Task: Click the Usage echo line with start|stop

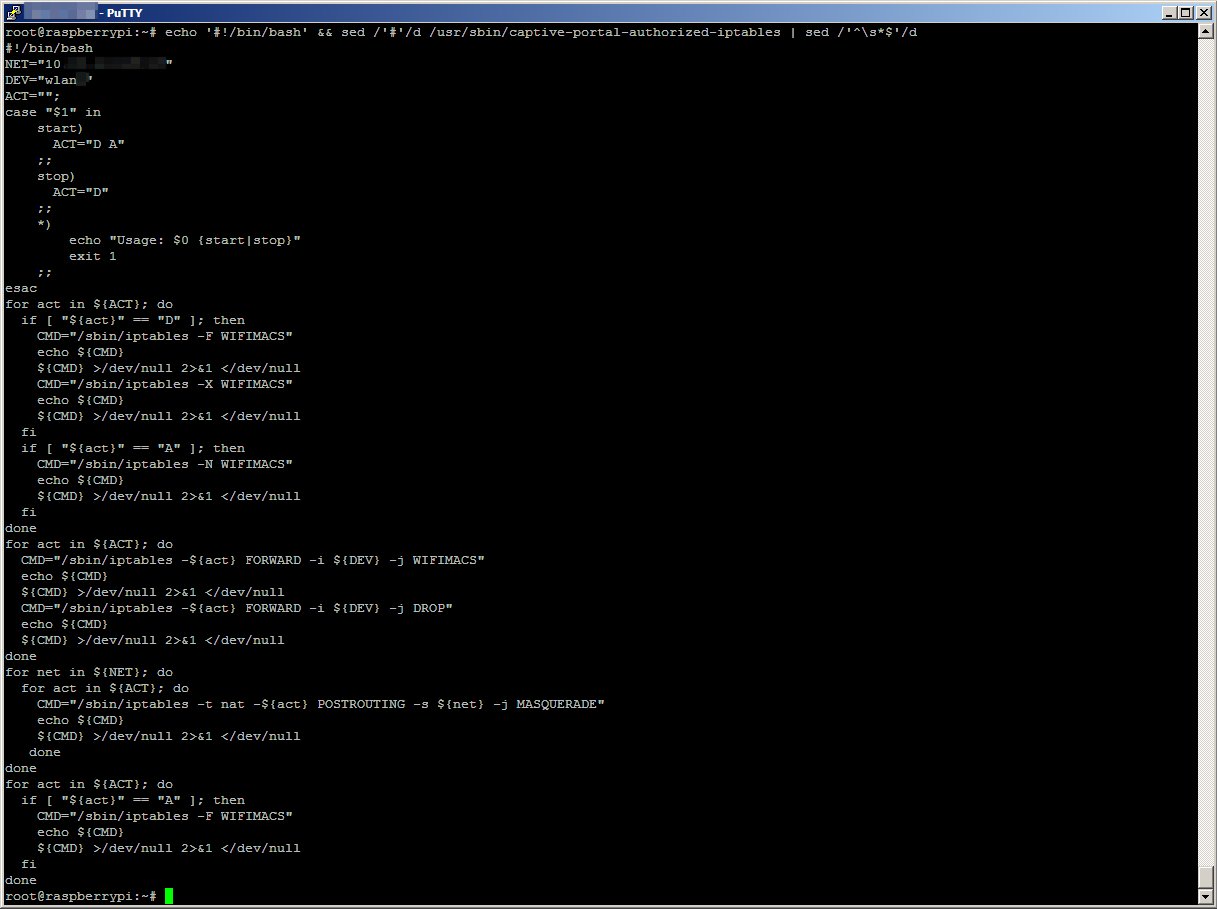Action: (x=185, y=240)
